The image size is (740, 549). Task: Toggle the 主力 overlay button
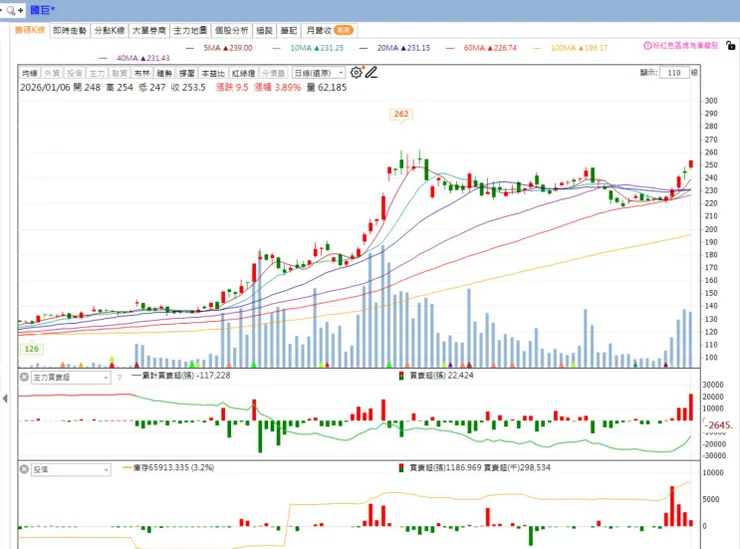[97, 73]
